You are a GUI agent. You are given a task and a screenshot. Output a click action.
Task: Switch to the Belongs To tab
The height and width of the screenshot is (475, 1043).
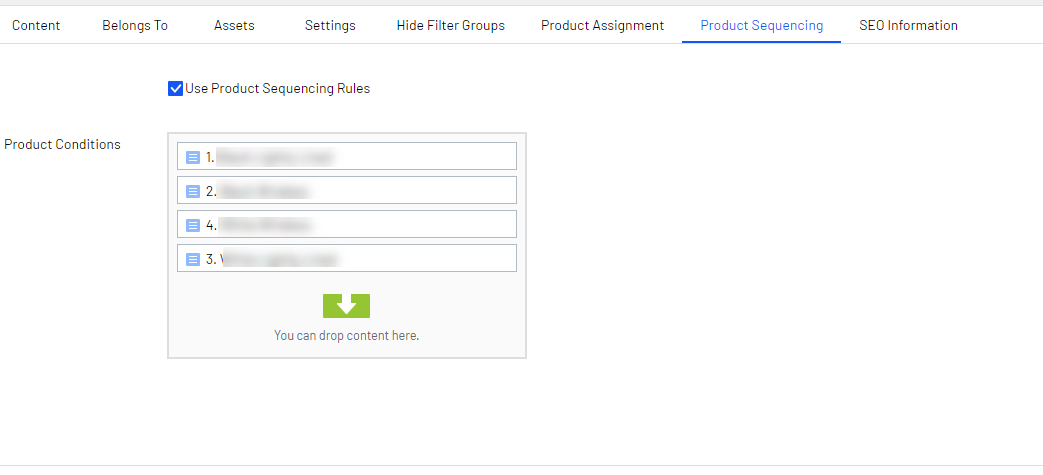pos(135,25)
